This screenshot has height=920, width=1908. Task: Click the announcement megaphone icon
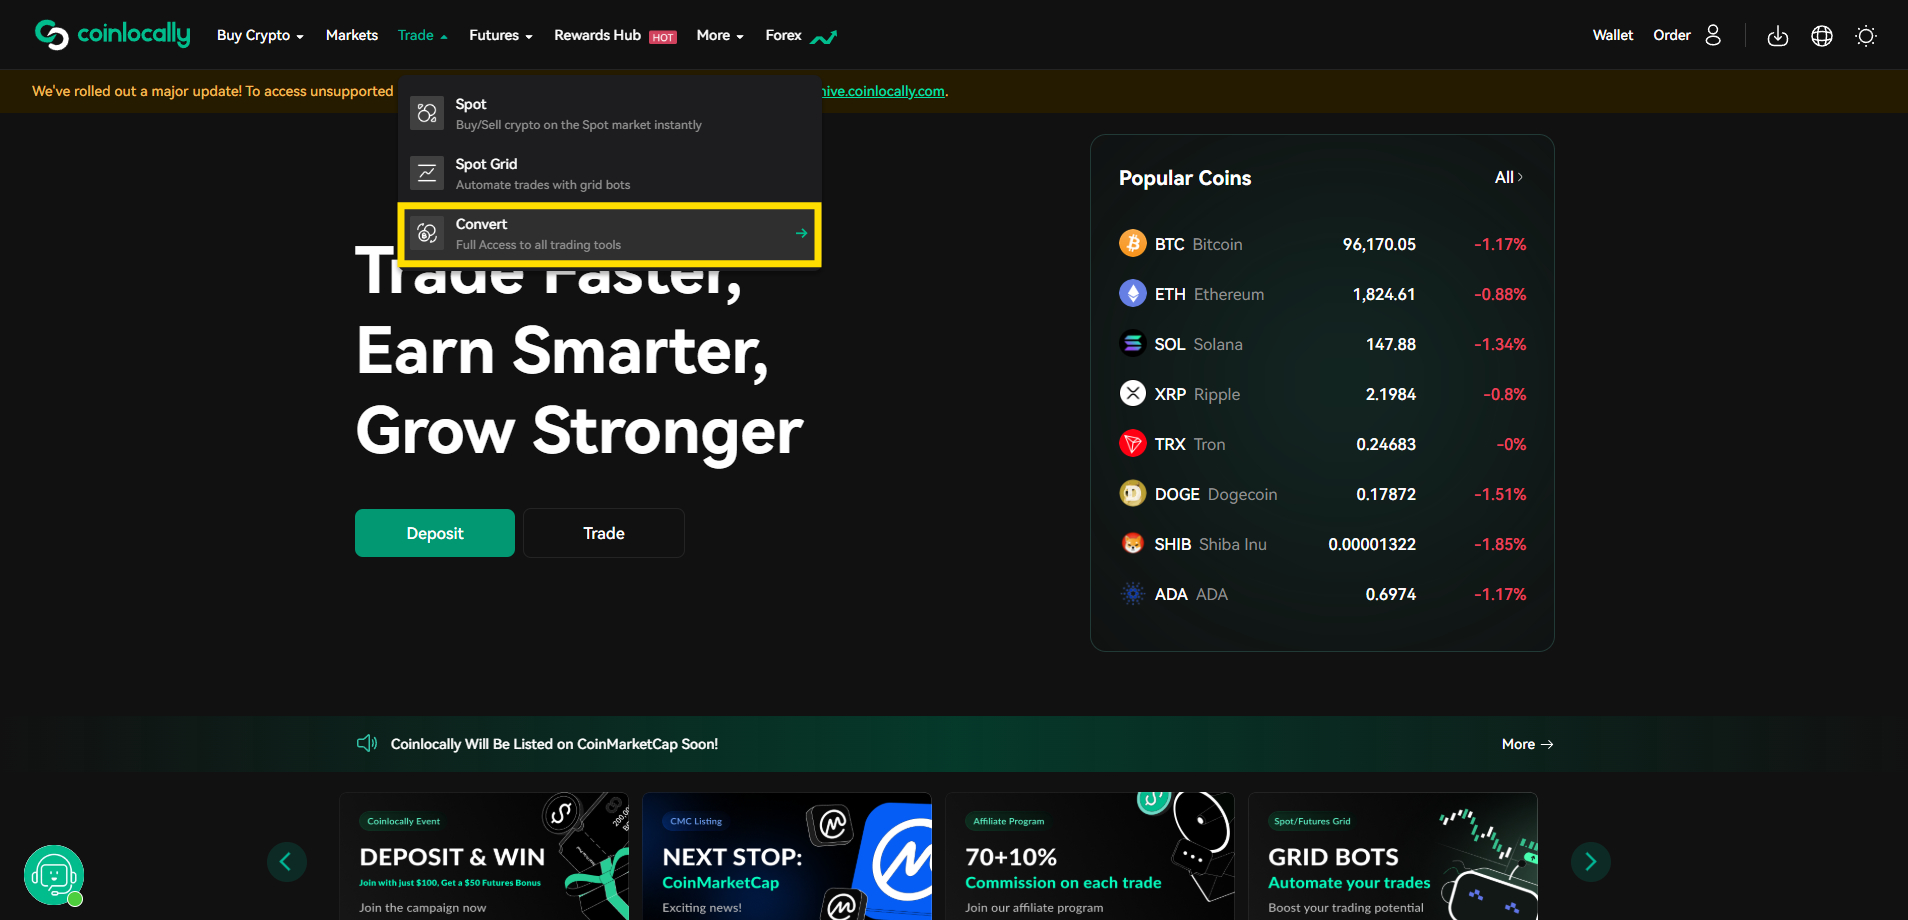tap(367, 743)
